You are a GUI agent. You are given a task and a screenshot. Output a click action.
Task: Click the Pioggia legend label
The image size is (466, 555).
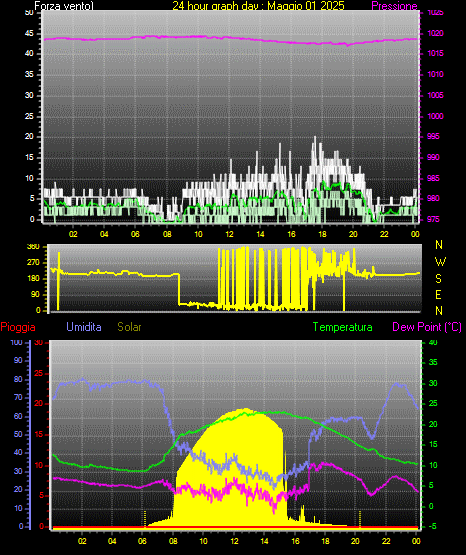[18, 327]
